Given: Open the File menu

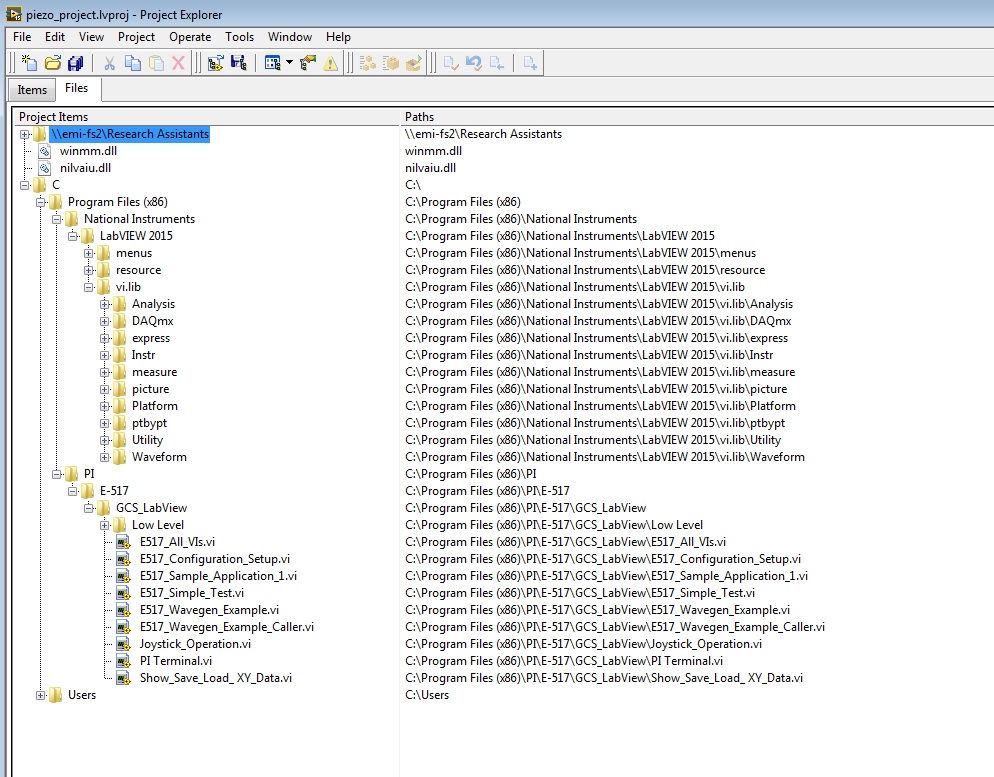Looking at the screenshot, I should pos(22,37).
